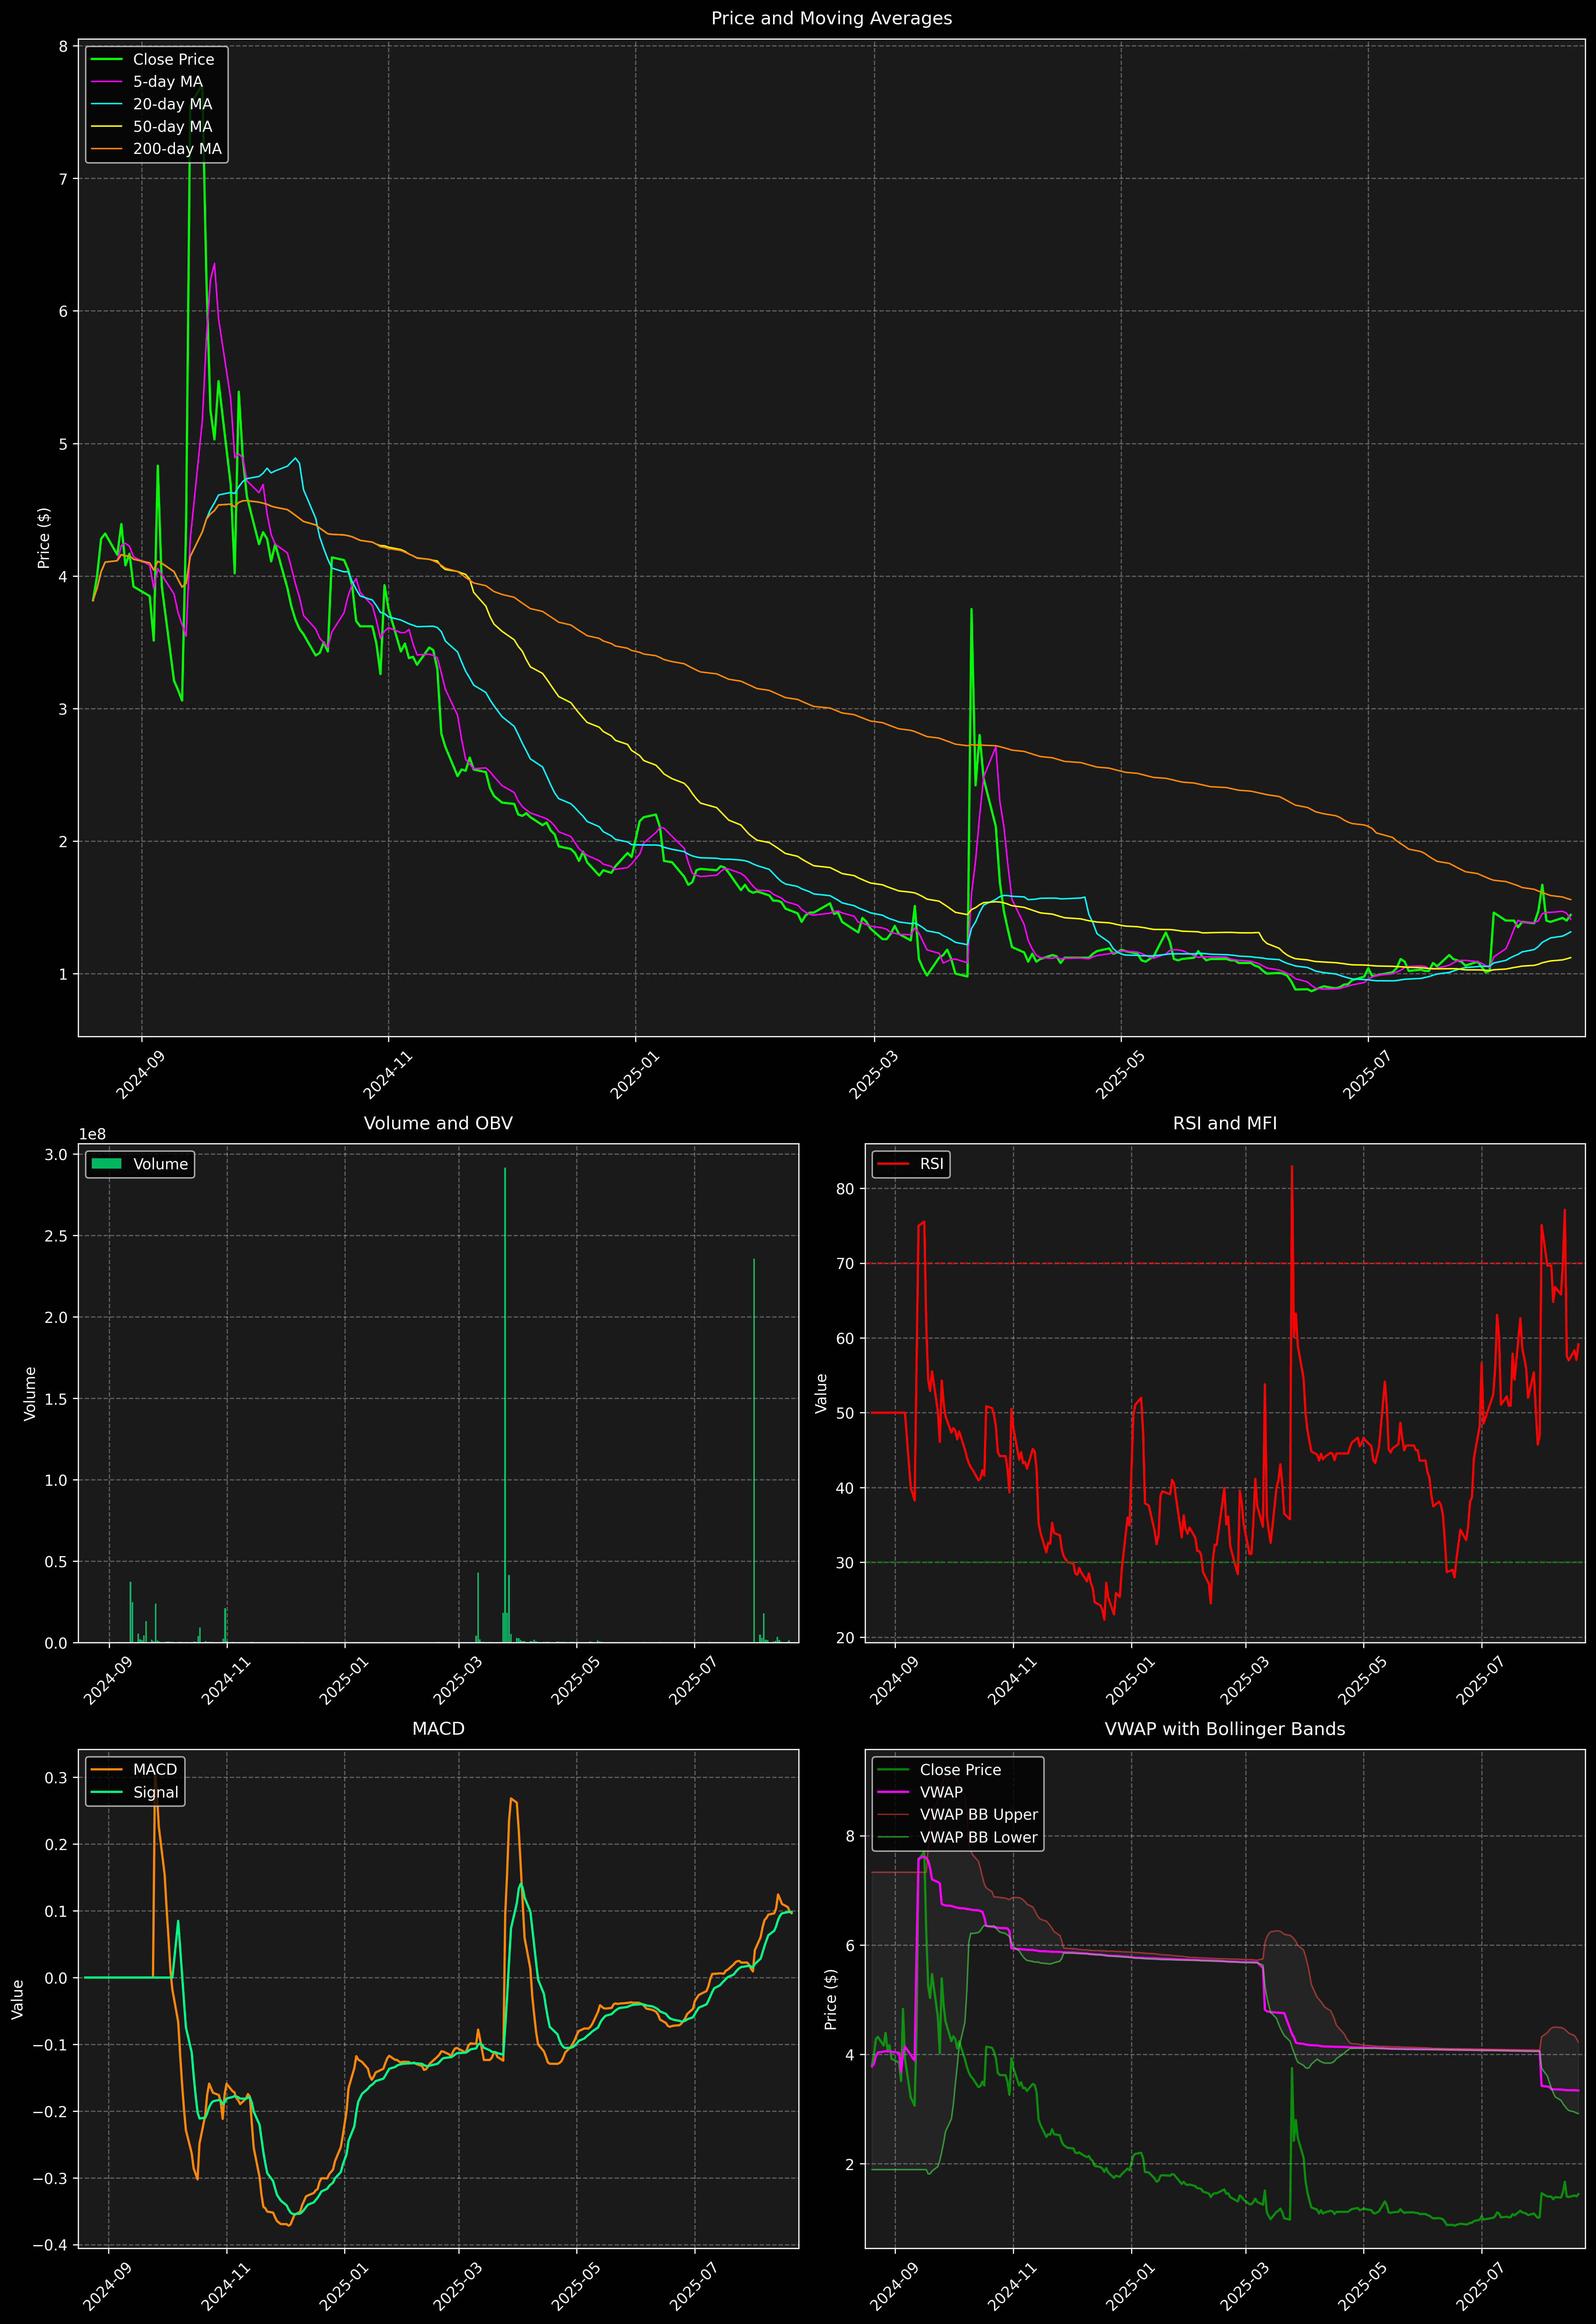Screen dimensions: 1596x2324
Task: Click the 2025-01 tick on top chart
Action: pyautogui.click(x=635, y=1076)
